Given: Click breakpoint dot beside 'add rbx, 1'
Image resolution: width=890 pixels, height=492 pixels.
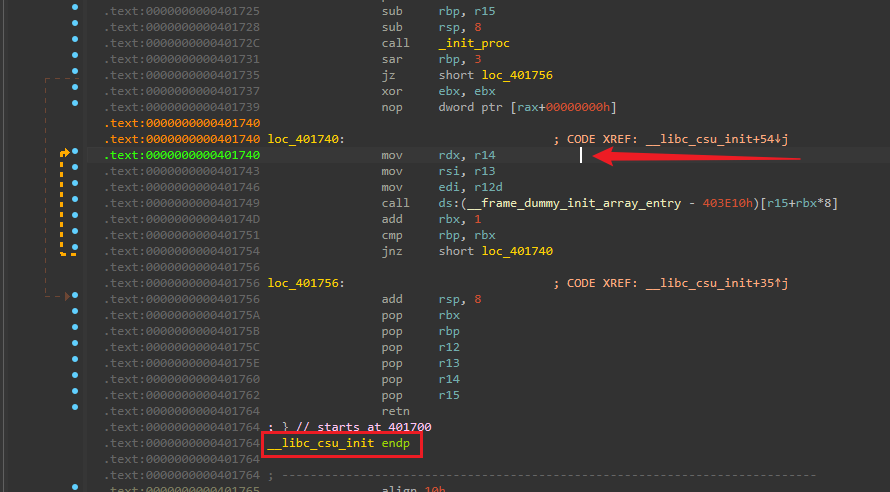Looking at the screenshot, I should [75, 215].
